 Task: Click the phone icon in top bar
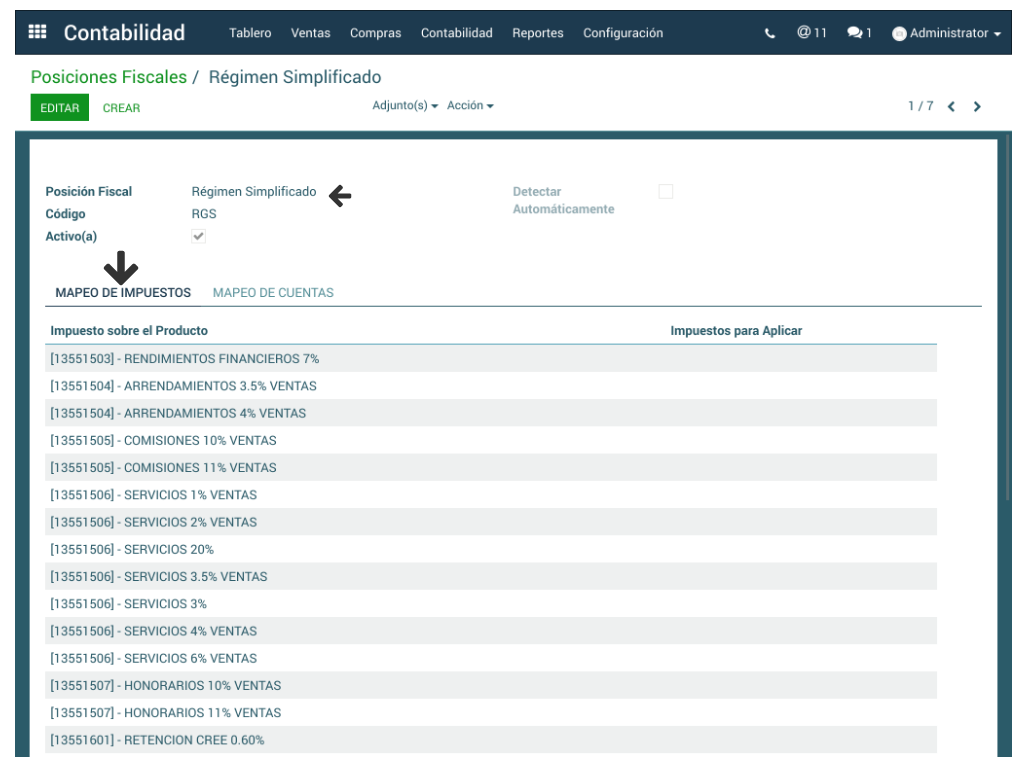pyautogui.click(x=769, y=34)
